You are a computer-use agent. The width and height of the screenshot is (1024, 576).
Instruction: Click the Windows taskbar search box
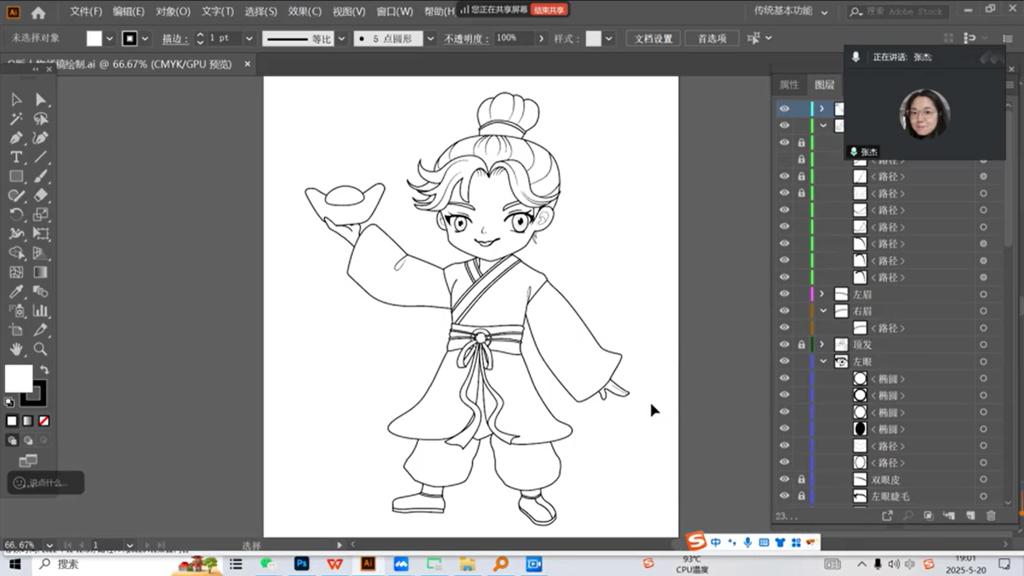pyautogui.click(x=100, y=564)
